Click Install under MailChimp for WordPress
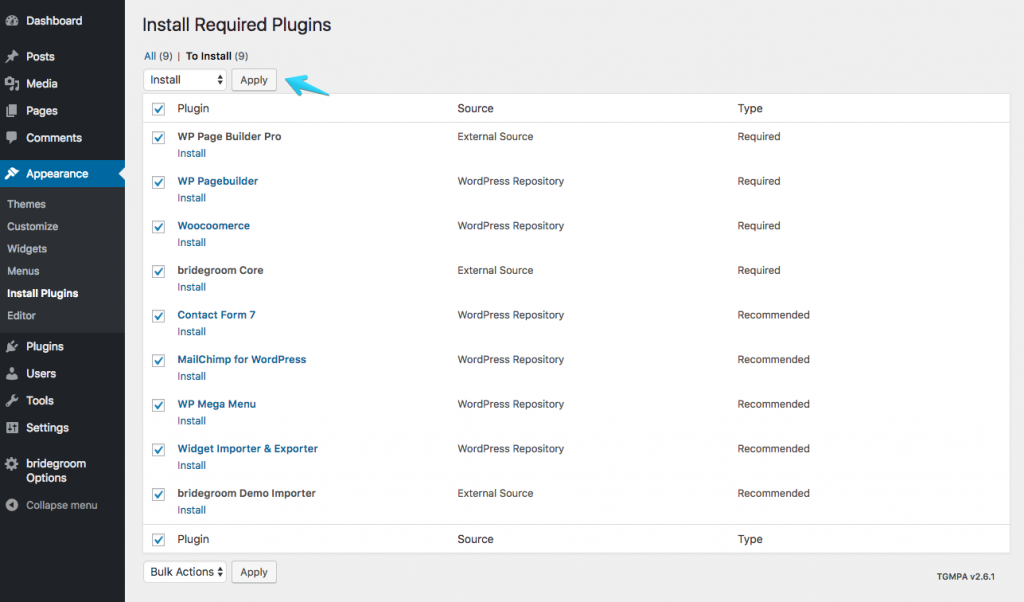 coord(191,376)
